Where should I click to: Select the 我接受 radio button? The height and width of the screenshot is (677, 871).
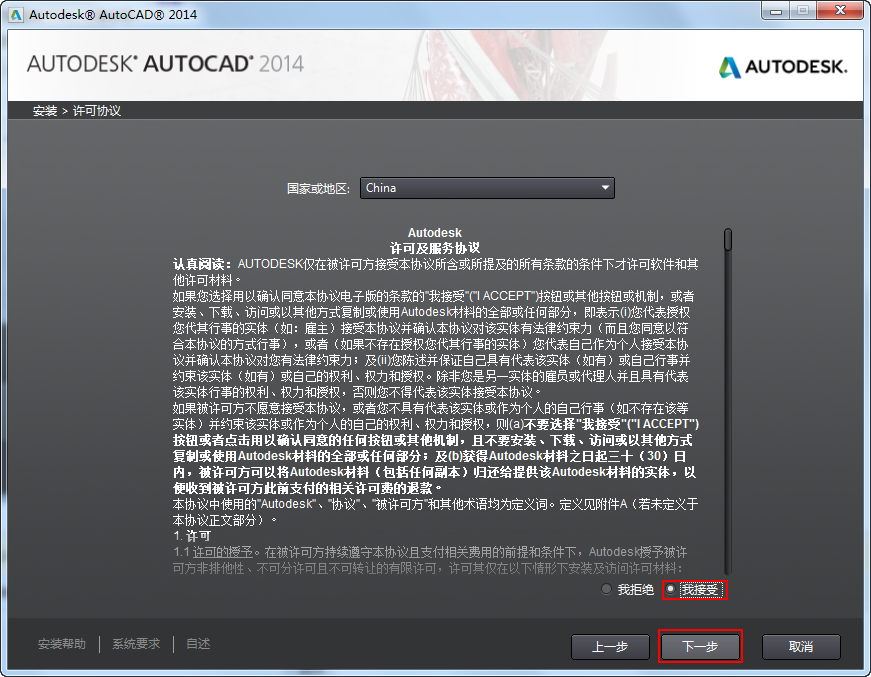669,589
